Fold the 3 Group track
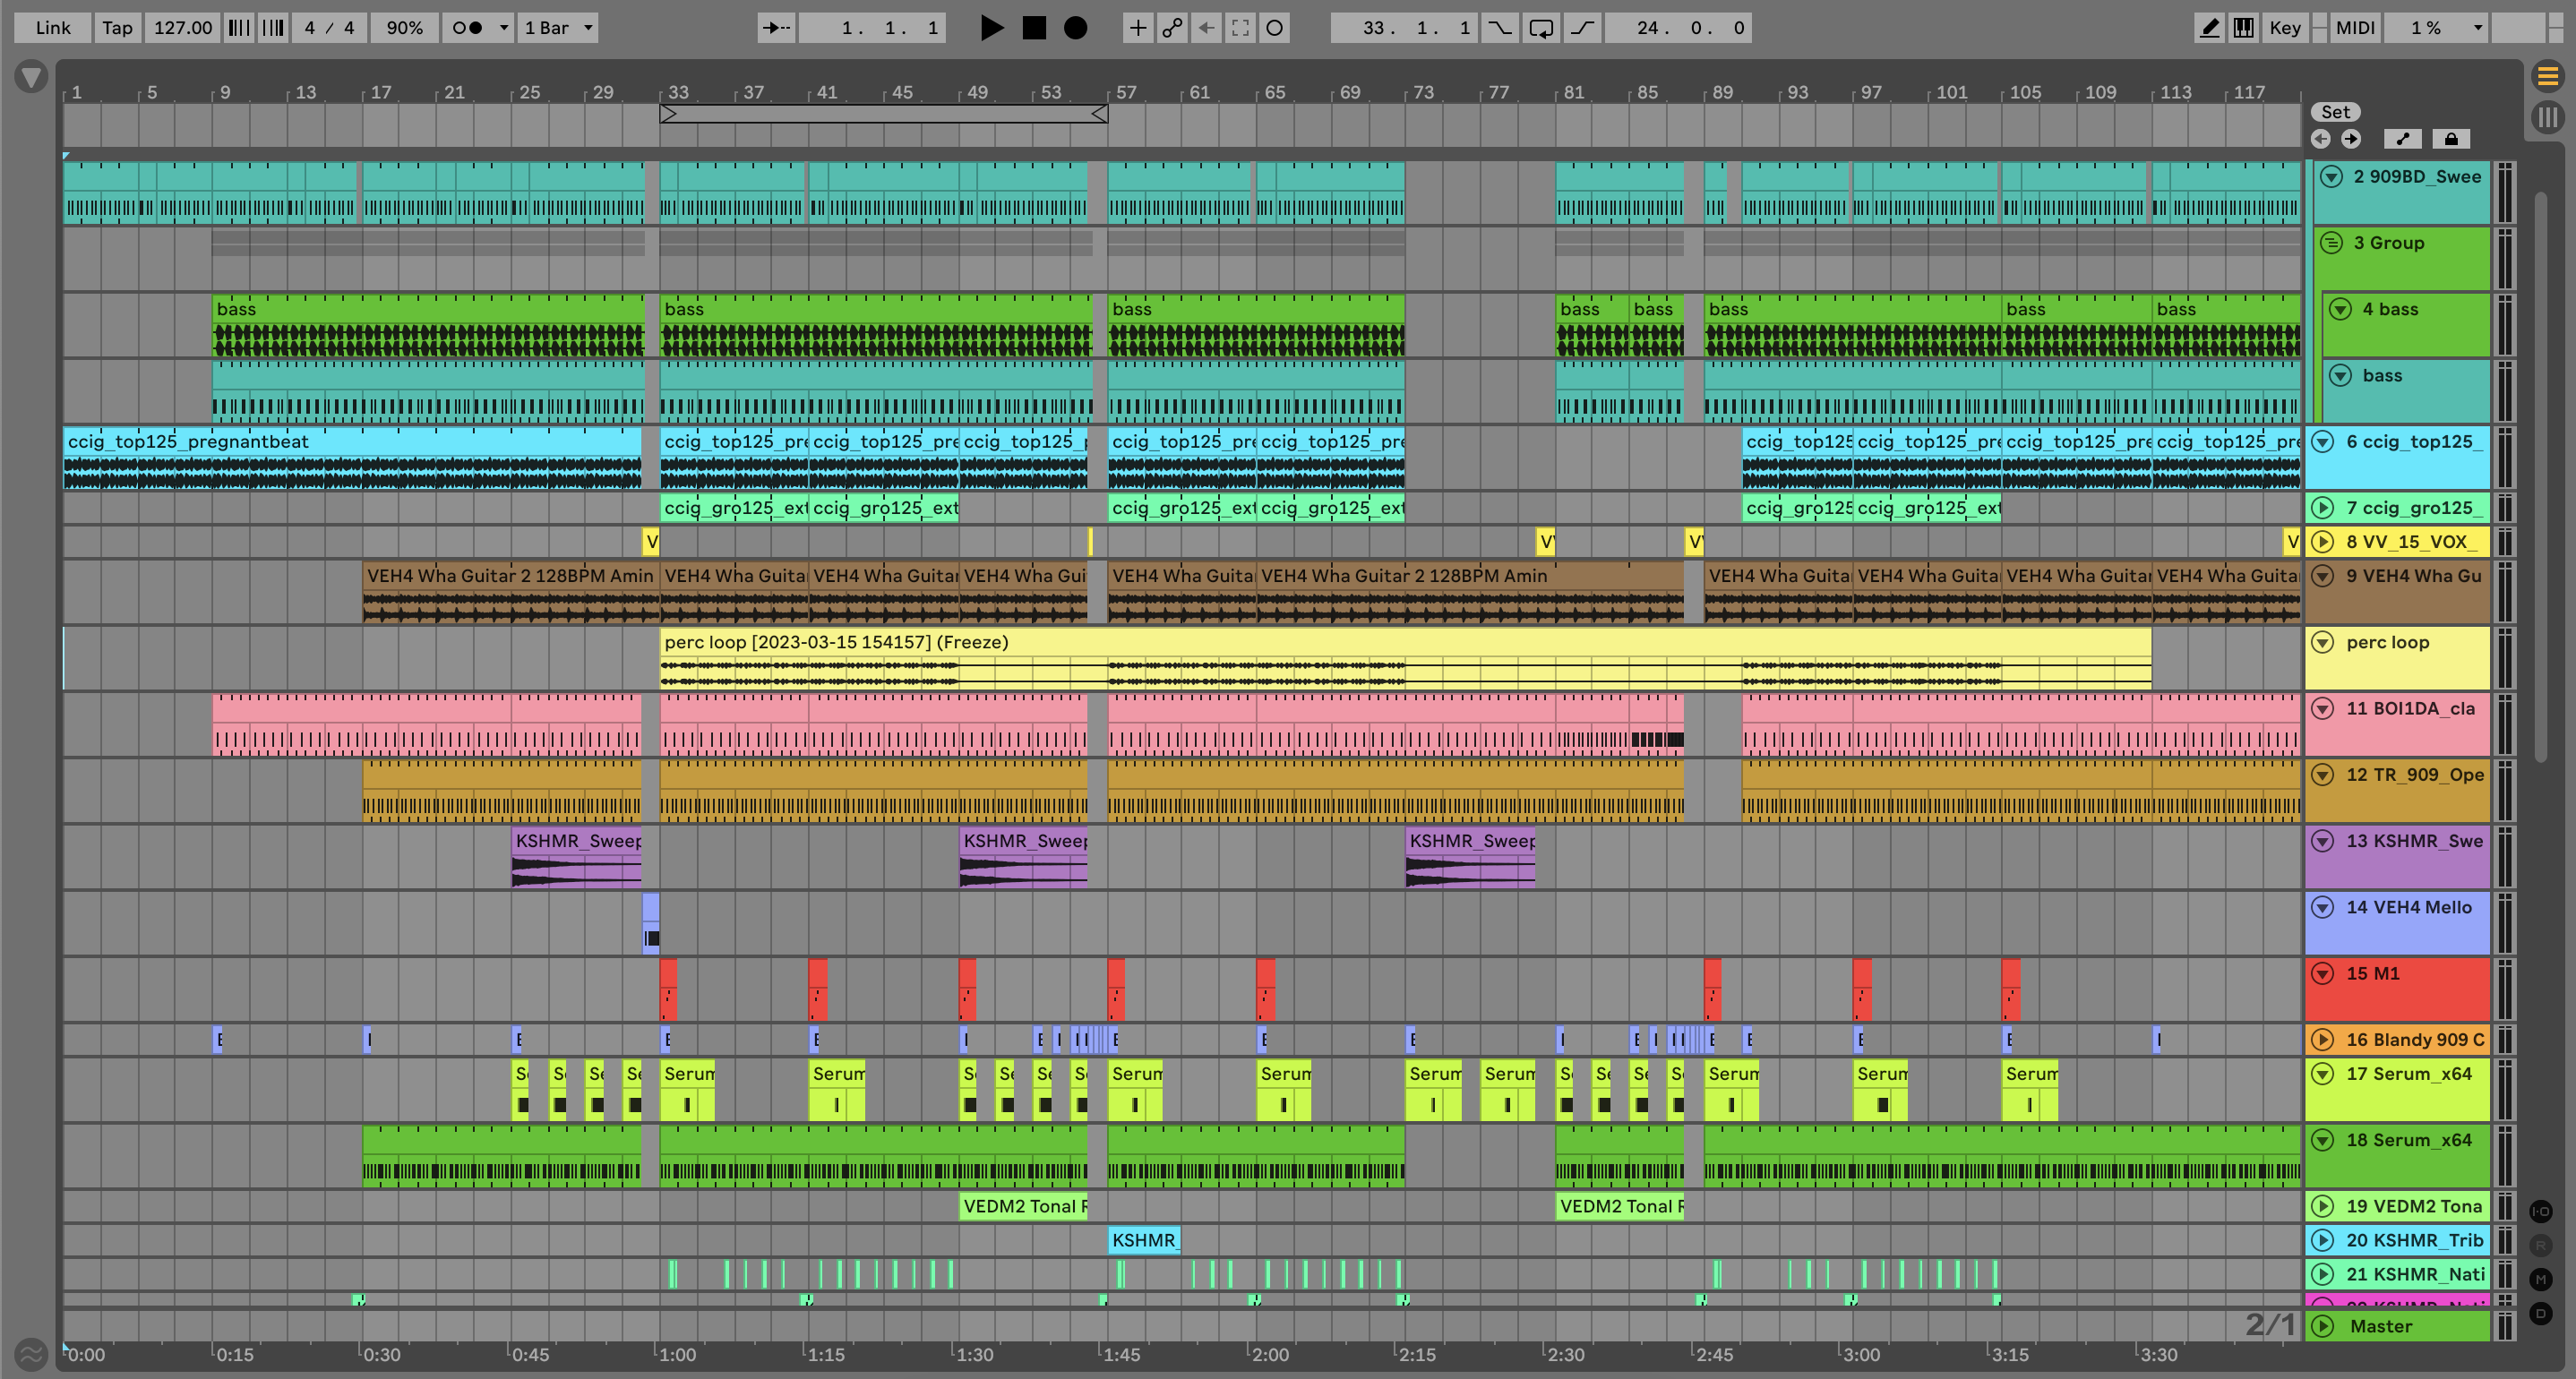Screen dimensions: 2576x1379 (x=2331, y=243)
